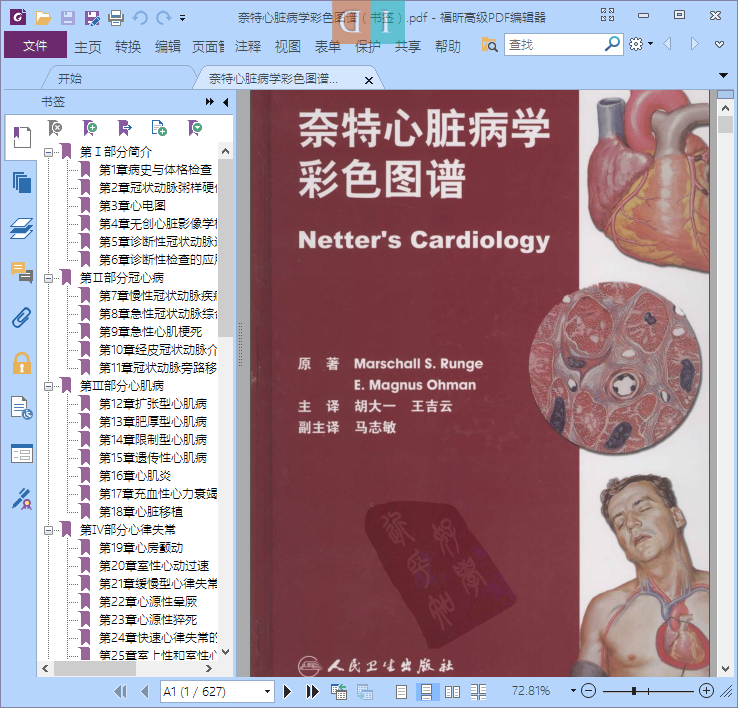
Task: Click the zoom slider handle
Action: 634,691
